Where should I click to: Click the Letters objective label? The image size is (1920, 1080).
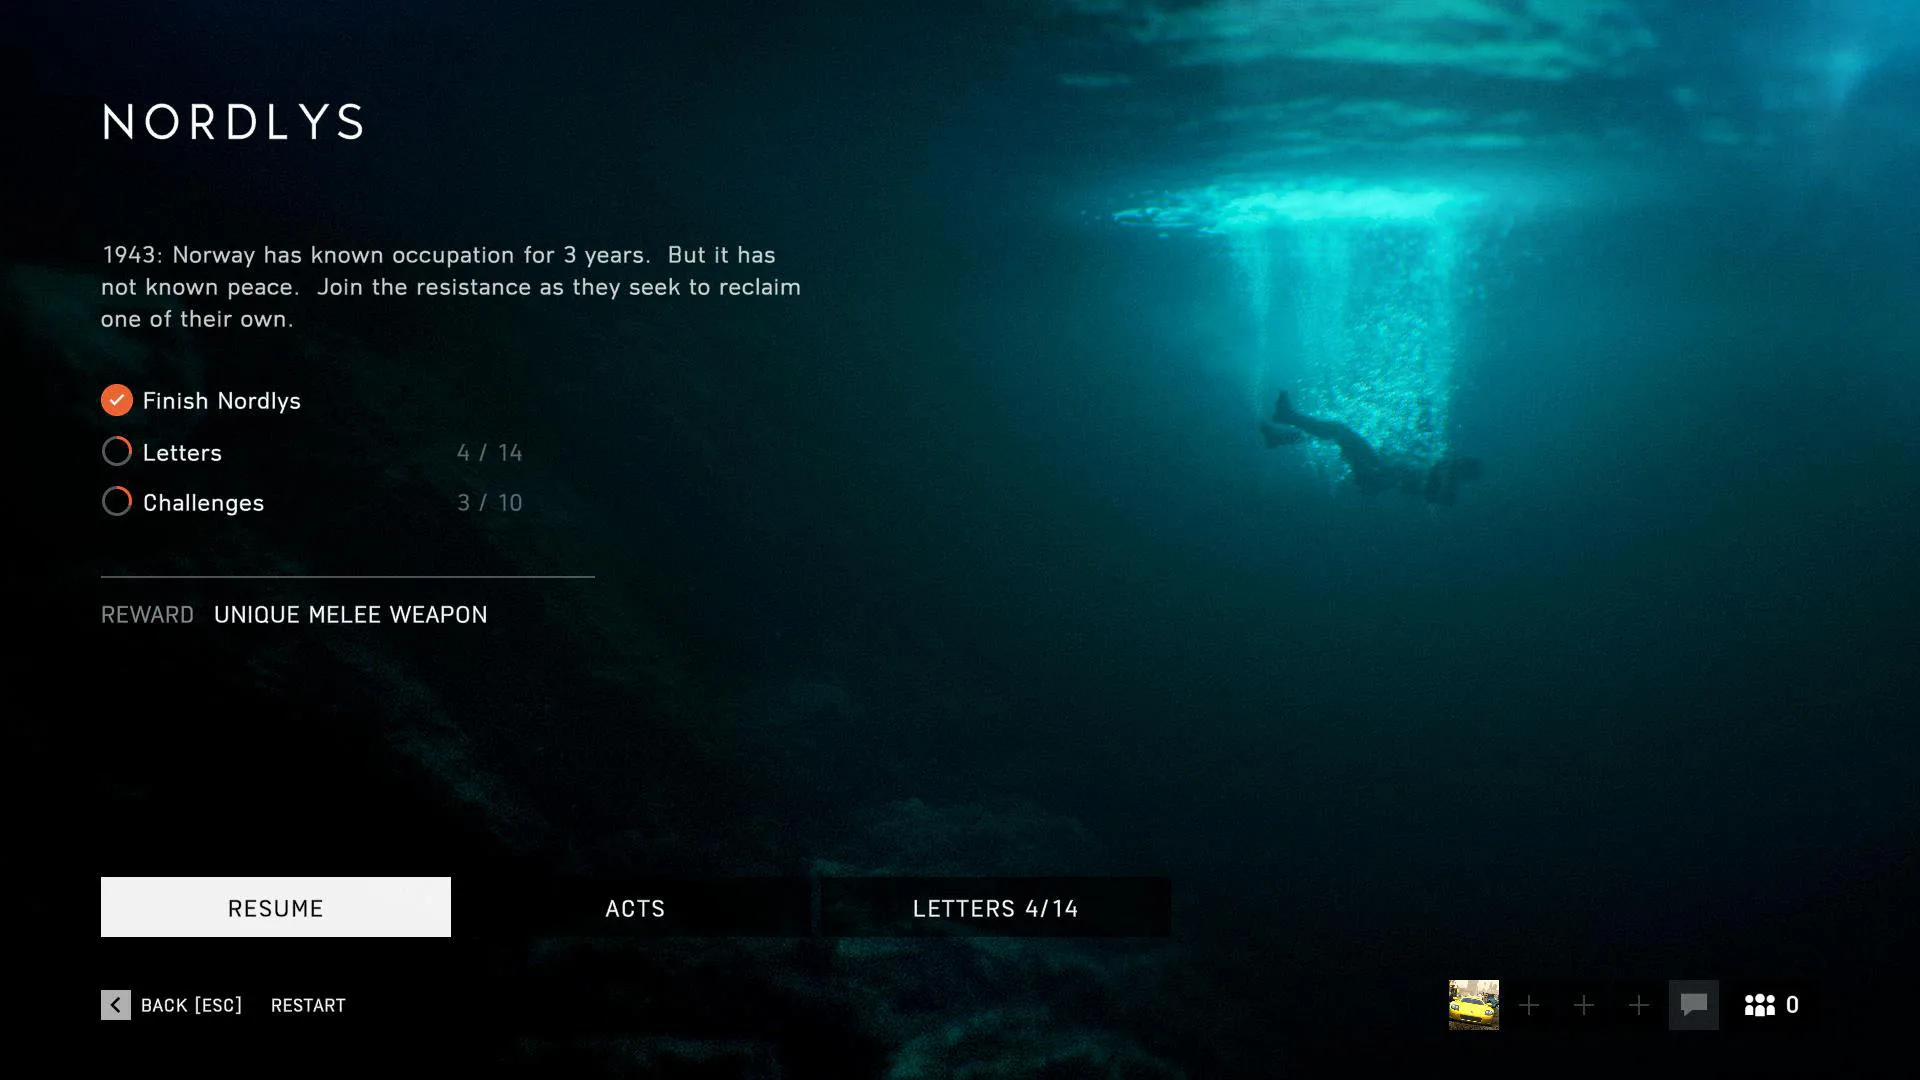point(182,453)
